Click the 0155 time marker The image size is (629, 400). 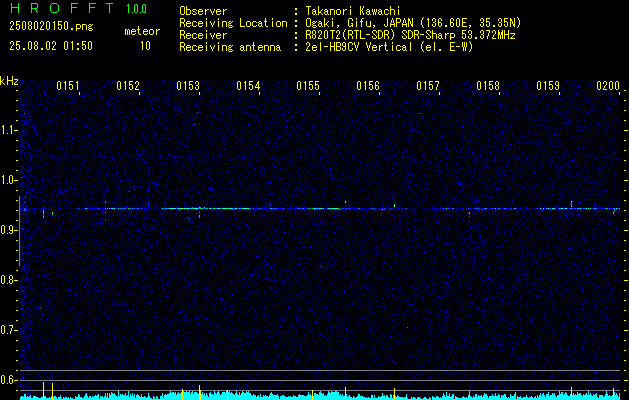point(308,86)
